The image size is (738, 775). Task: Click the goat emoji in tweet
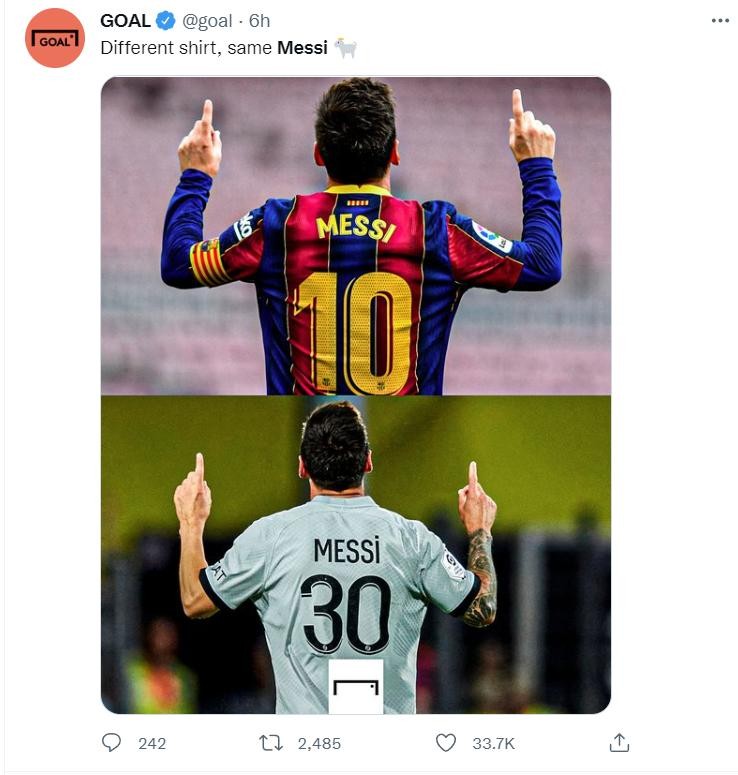click(x=346, y=47)
